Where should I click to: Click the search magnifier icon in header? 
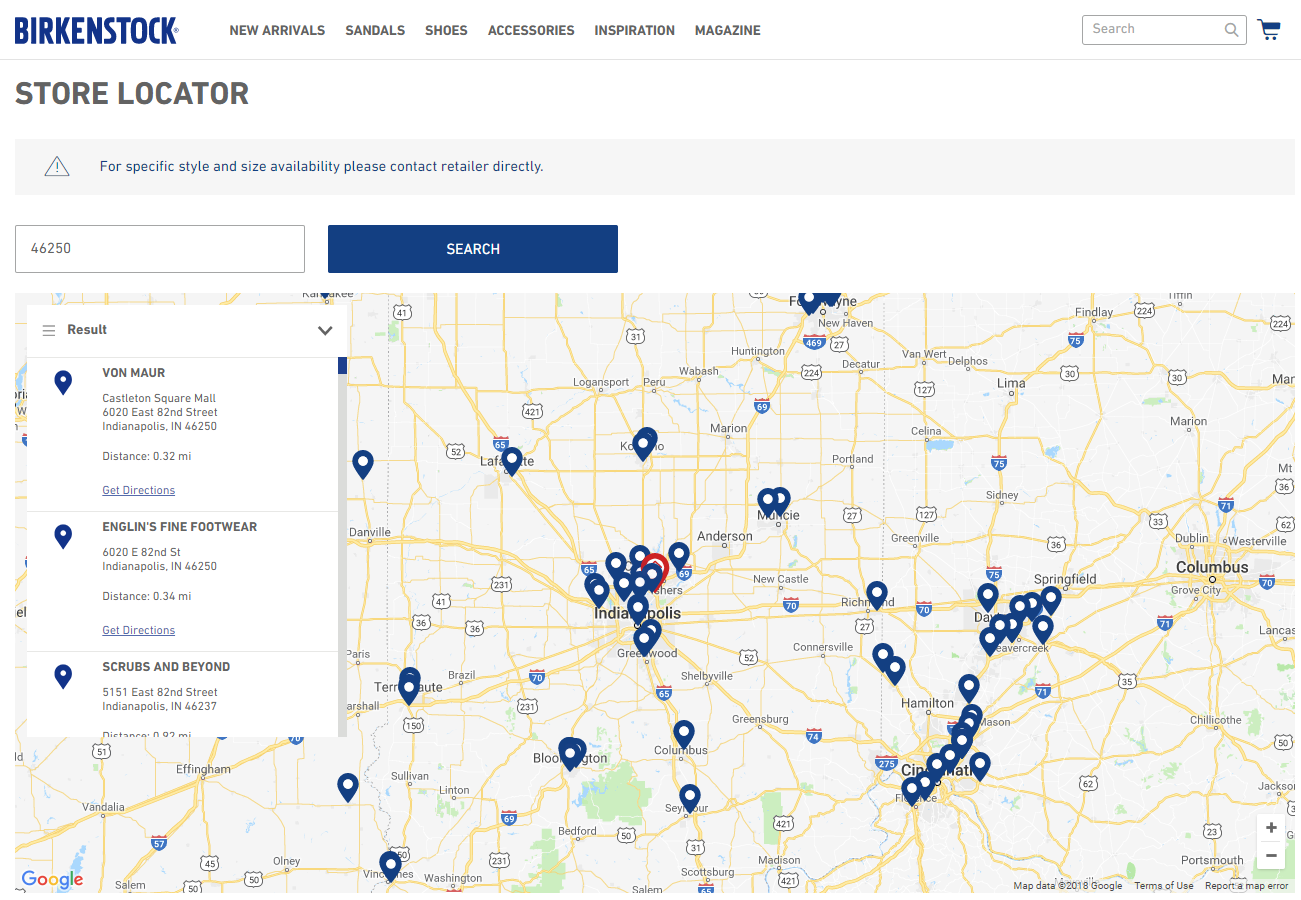pyautogui.click(x=1231, y=30)
